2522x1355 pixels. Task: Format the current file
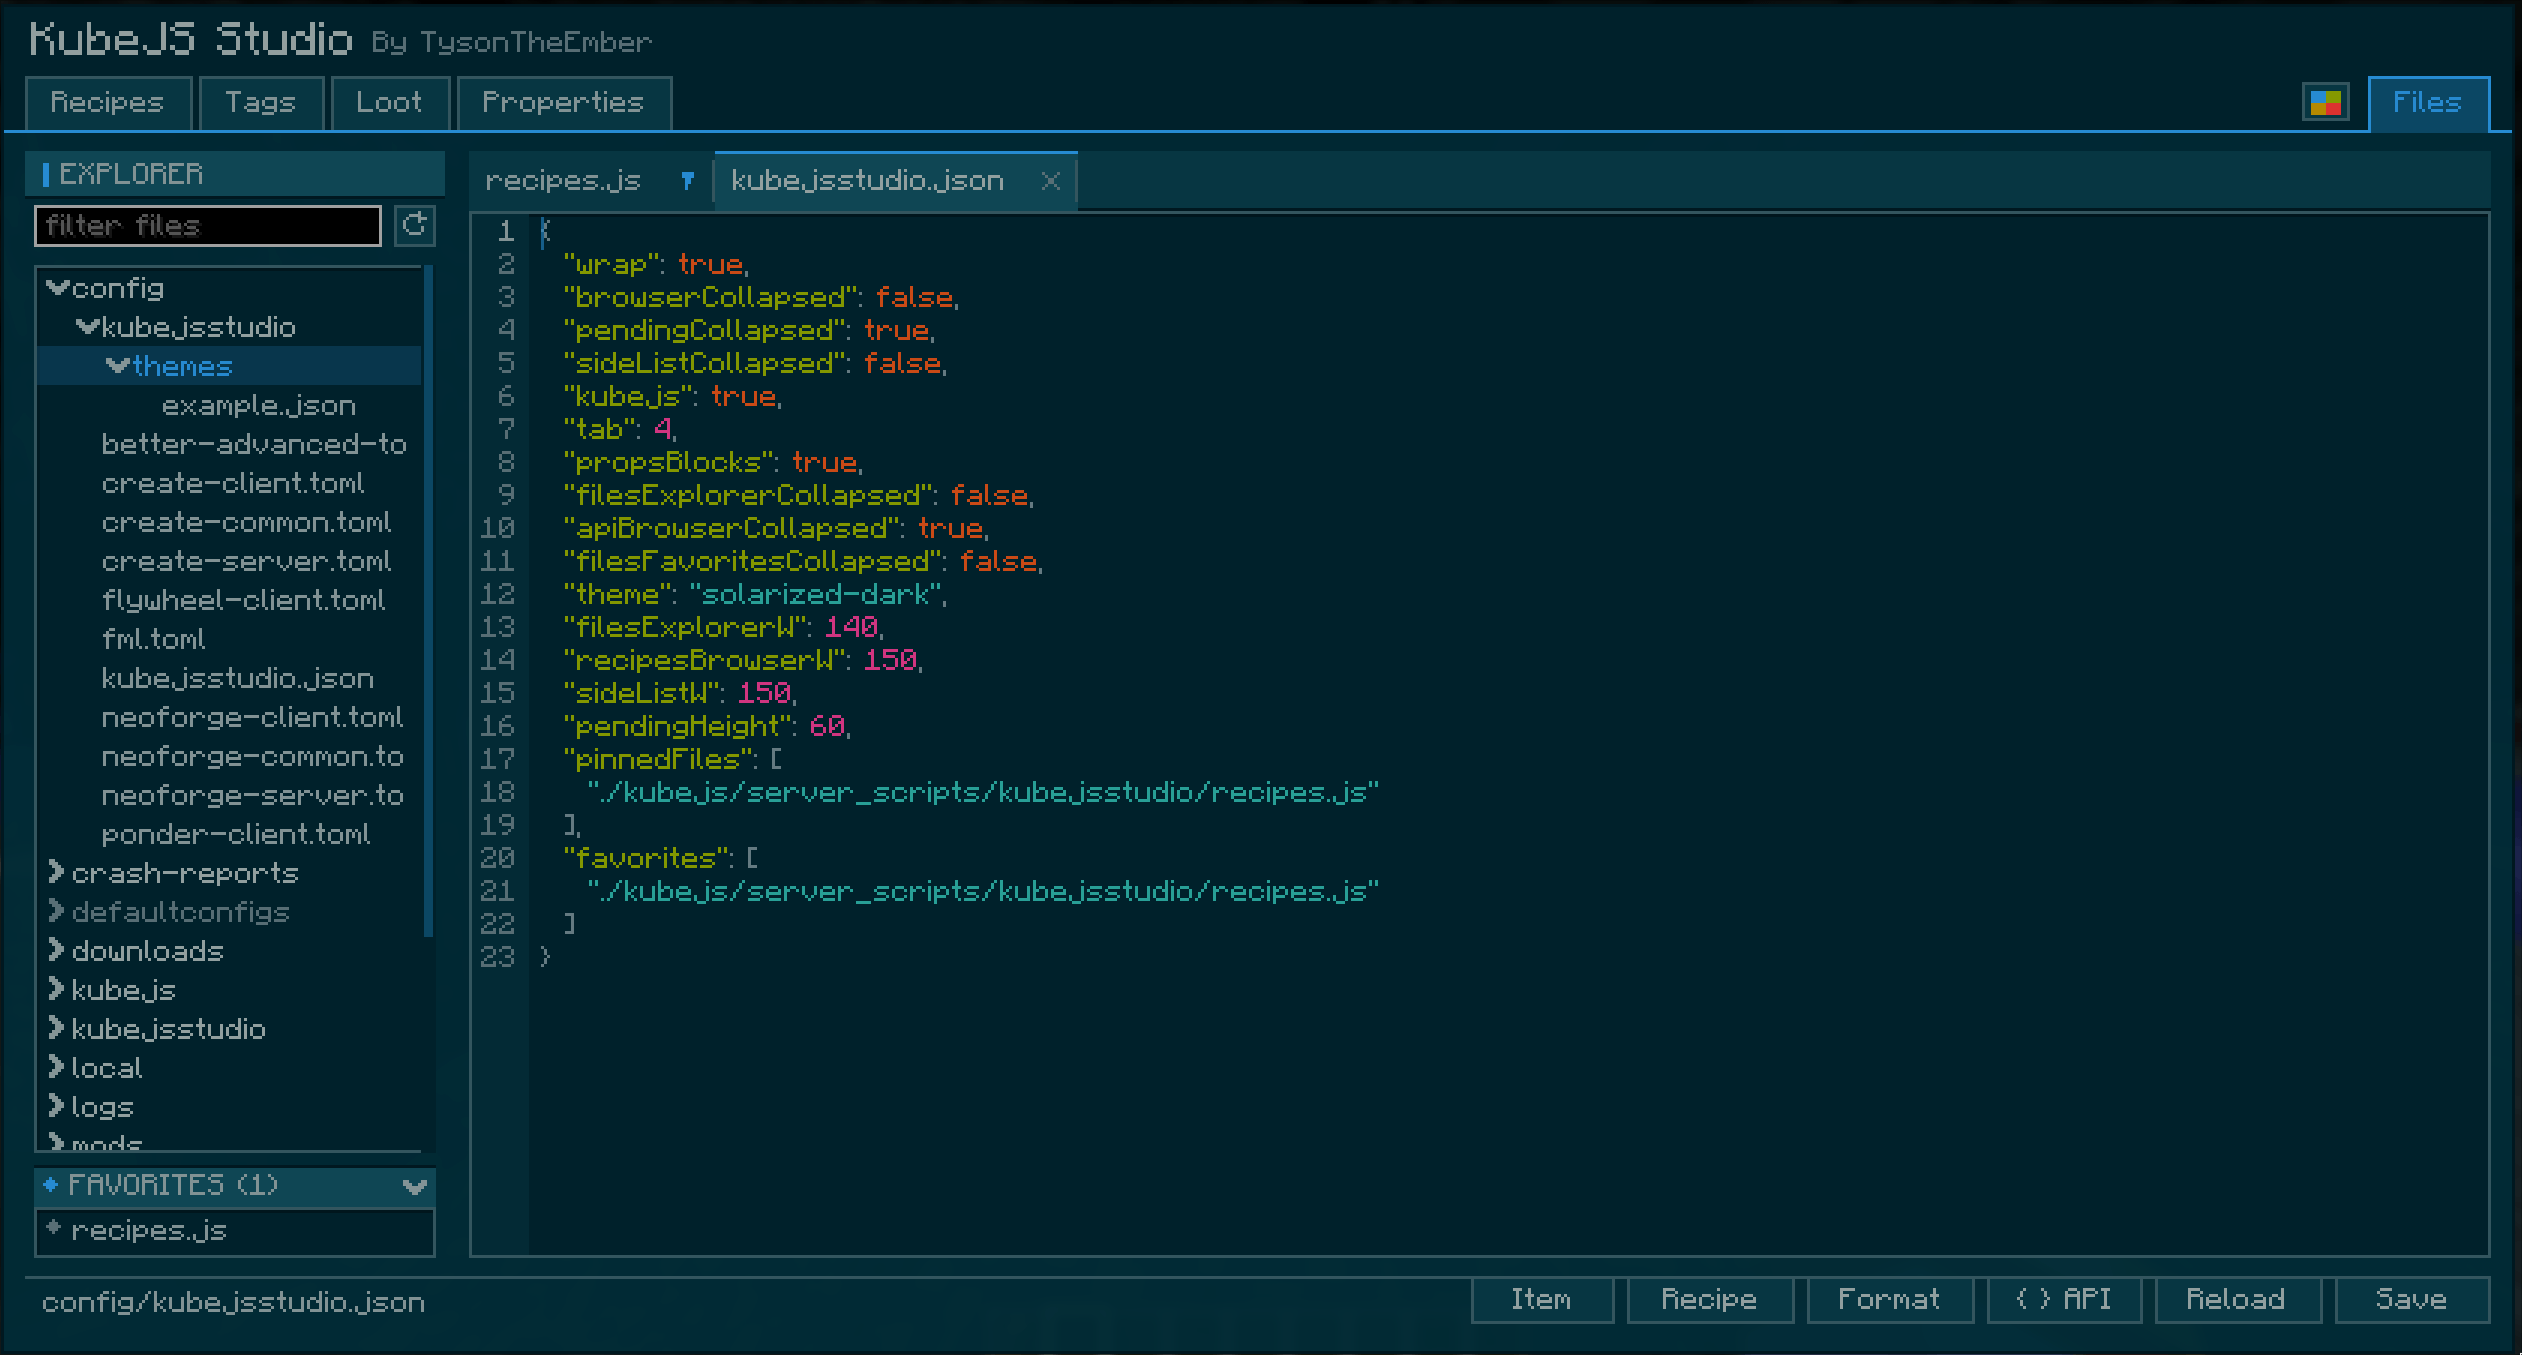pos(1890,1299)
